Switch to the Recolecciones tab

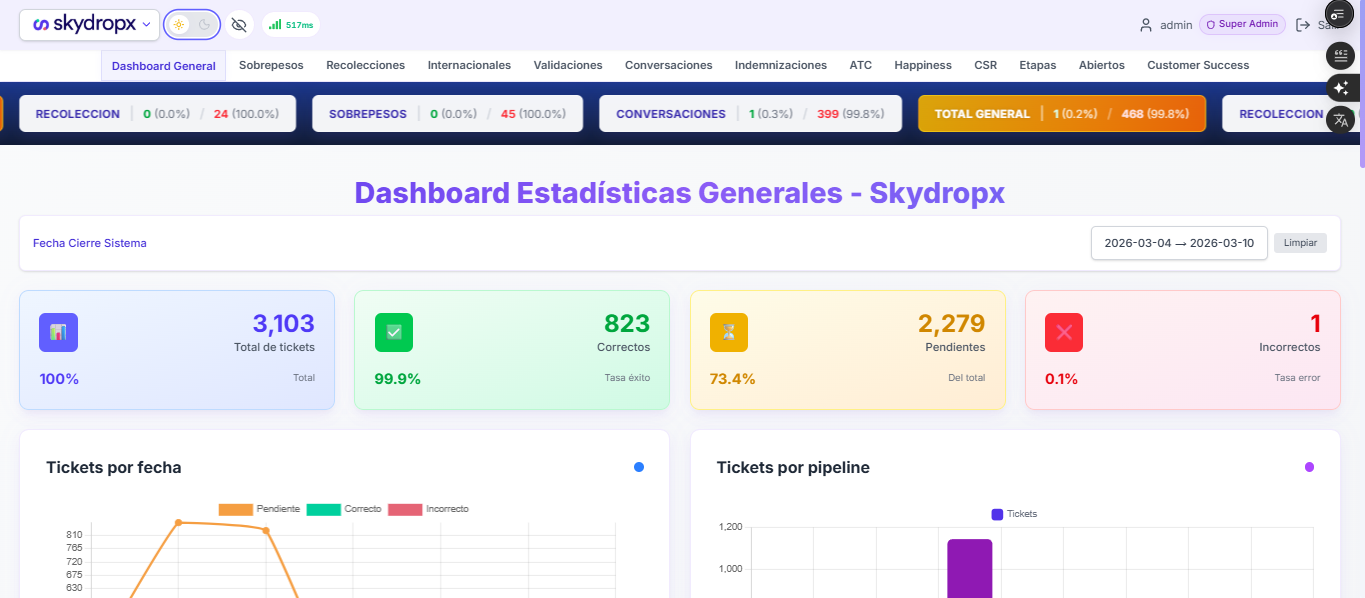pyautogui.click(x=365, y=64)
